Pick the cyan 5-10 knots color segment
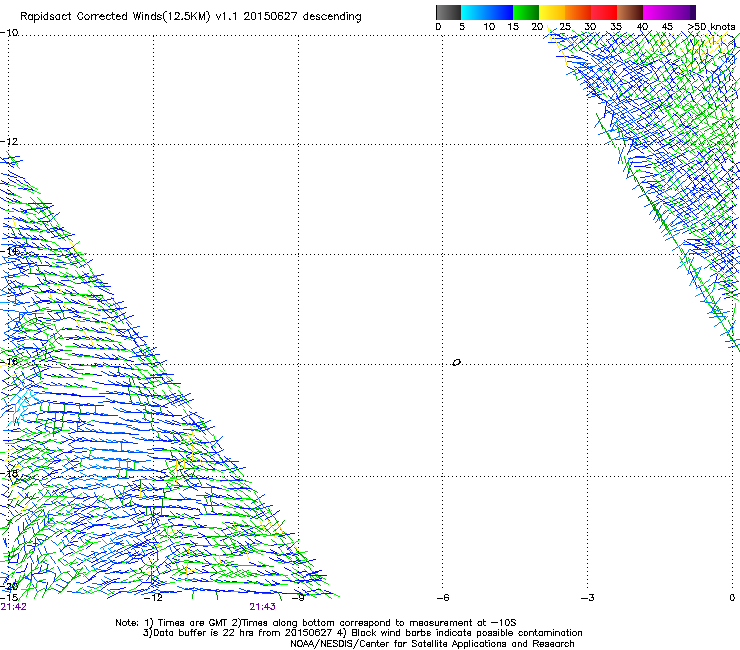This screenshot has width=740, height=650. tap(474, 12)
